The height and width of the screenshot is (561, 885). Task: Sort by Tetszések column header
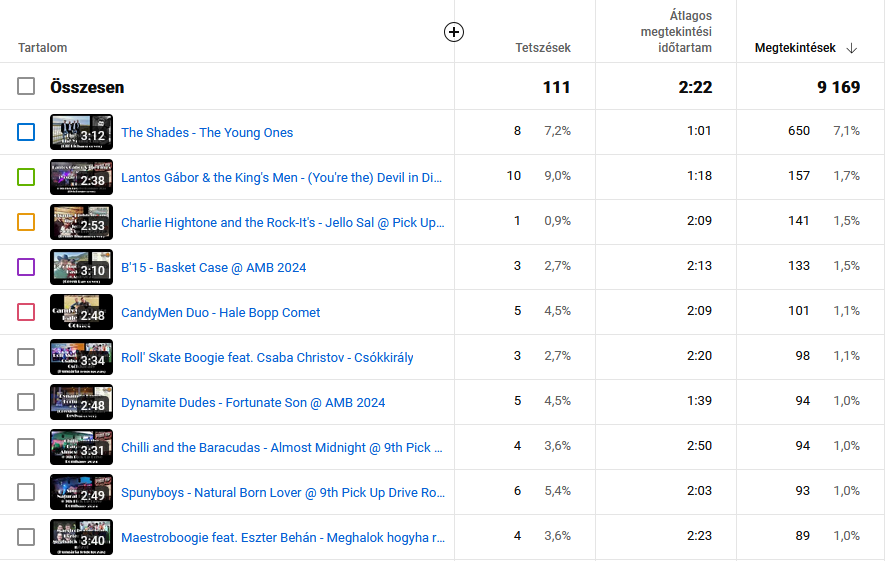click(543, 48)
